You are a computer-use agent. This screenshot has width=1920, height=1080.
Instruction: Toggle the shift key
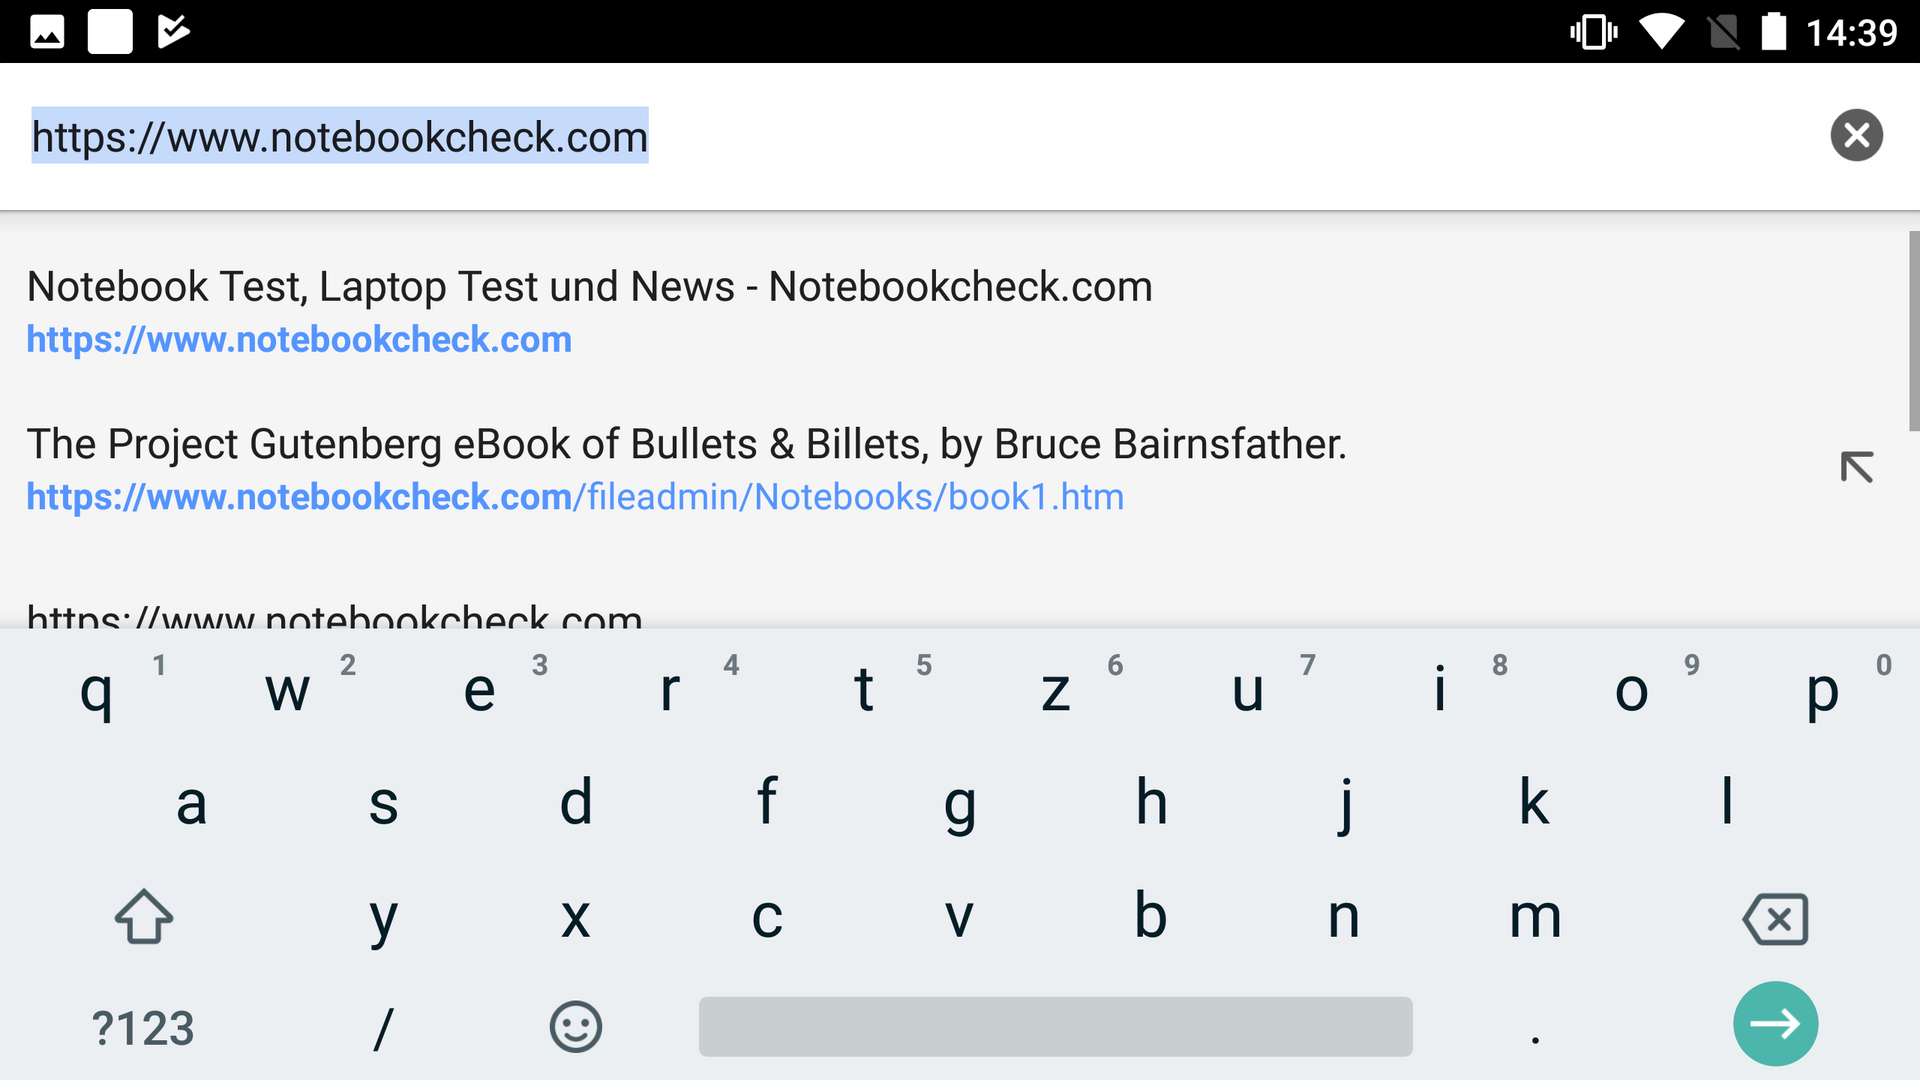[144, 917]
